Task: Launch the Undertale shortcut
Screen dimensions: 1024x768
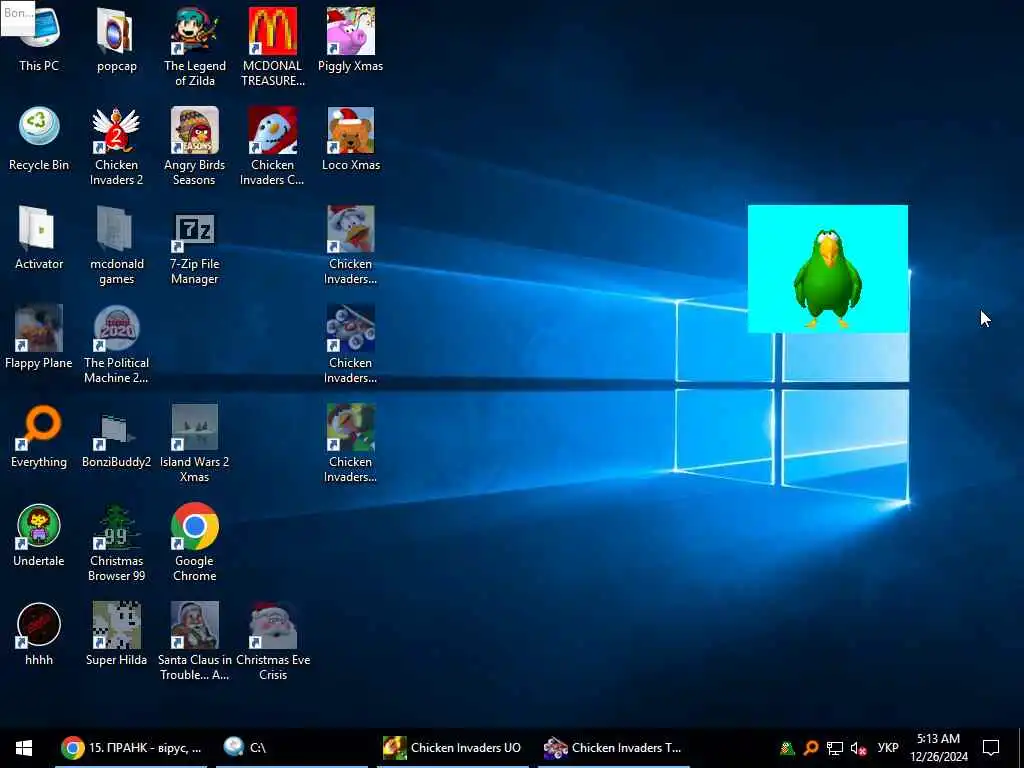Action: pos(39,536)
